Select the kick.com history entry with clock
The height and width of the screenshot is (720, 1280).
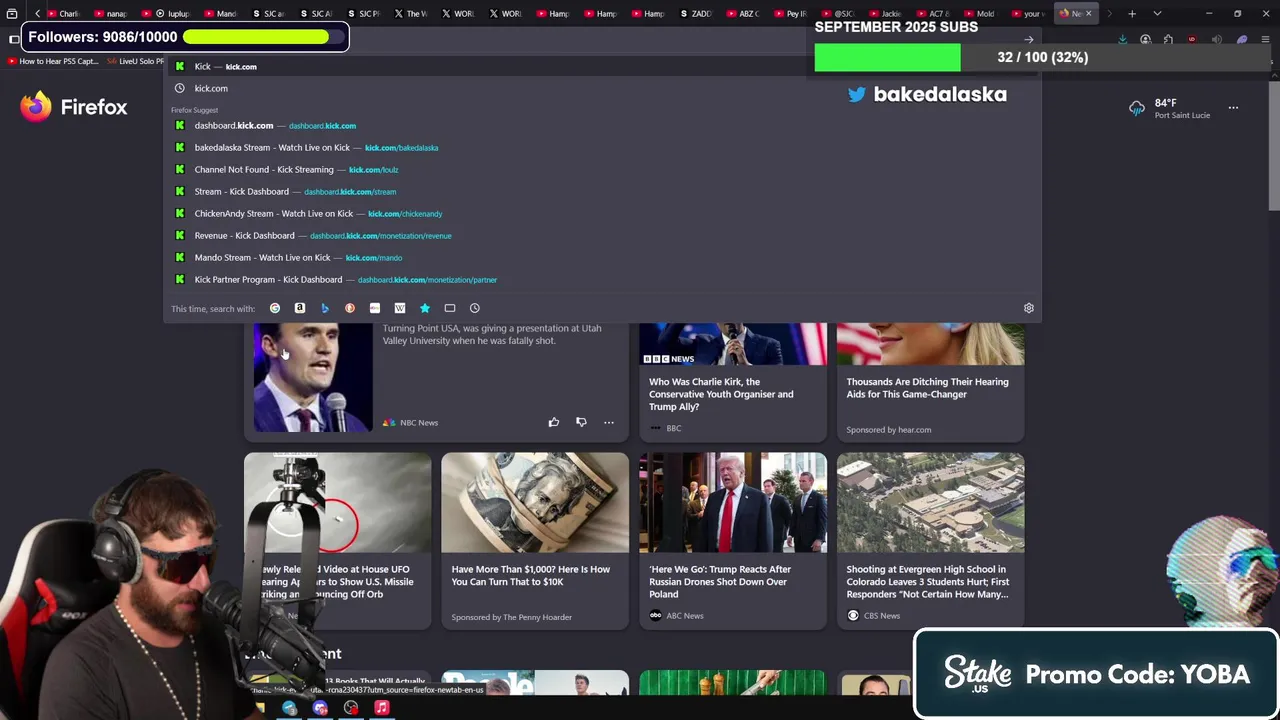pos(603,88)
